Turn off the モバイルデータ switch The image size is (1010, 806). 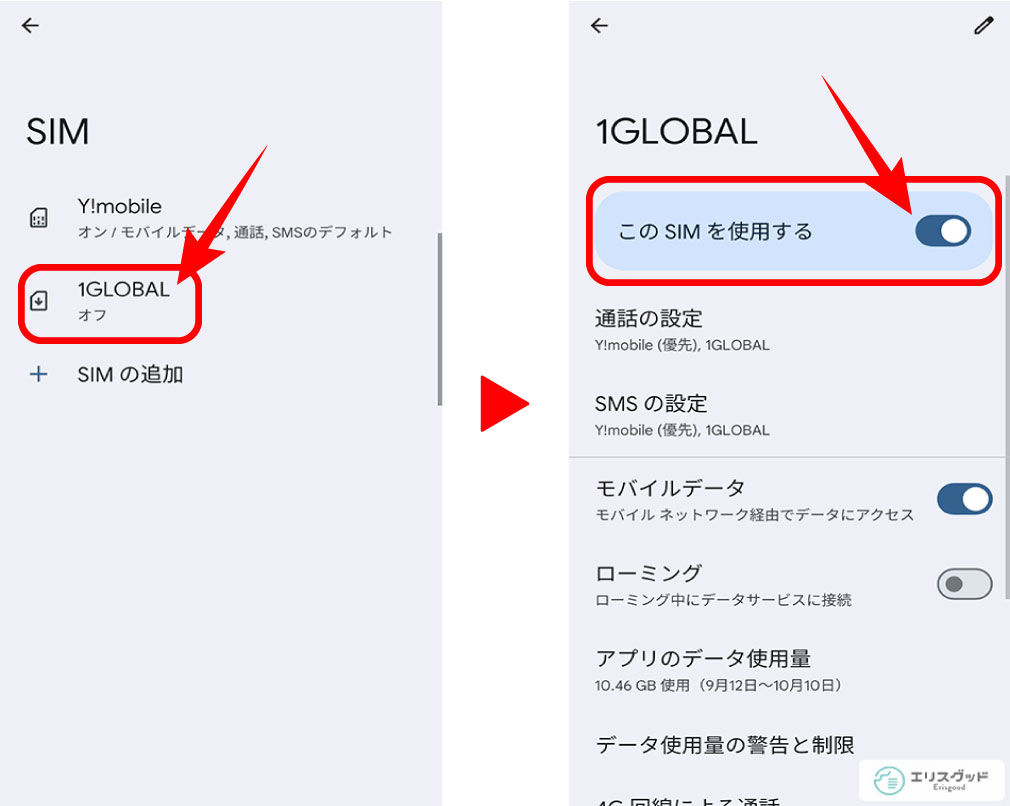[964, 499]
